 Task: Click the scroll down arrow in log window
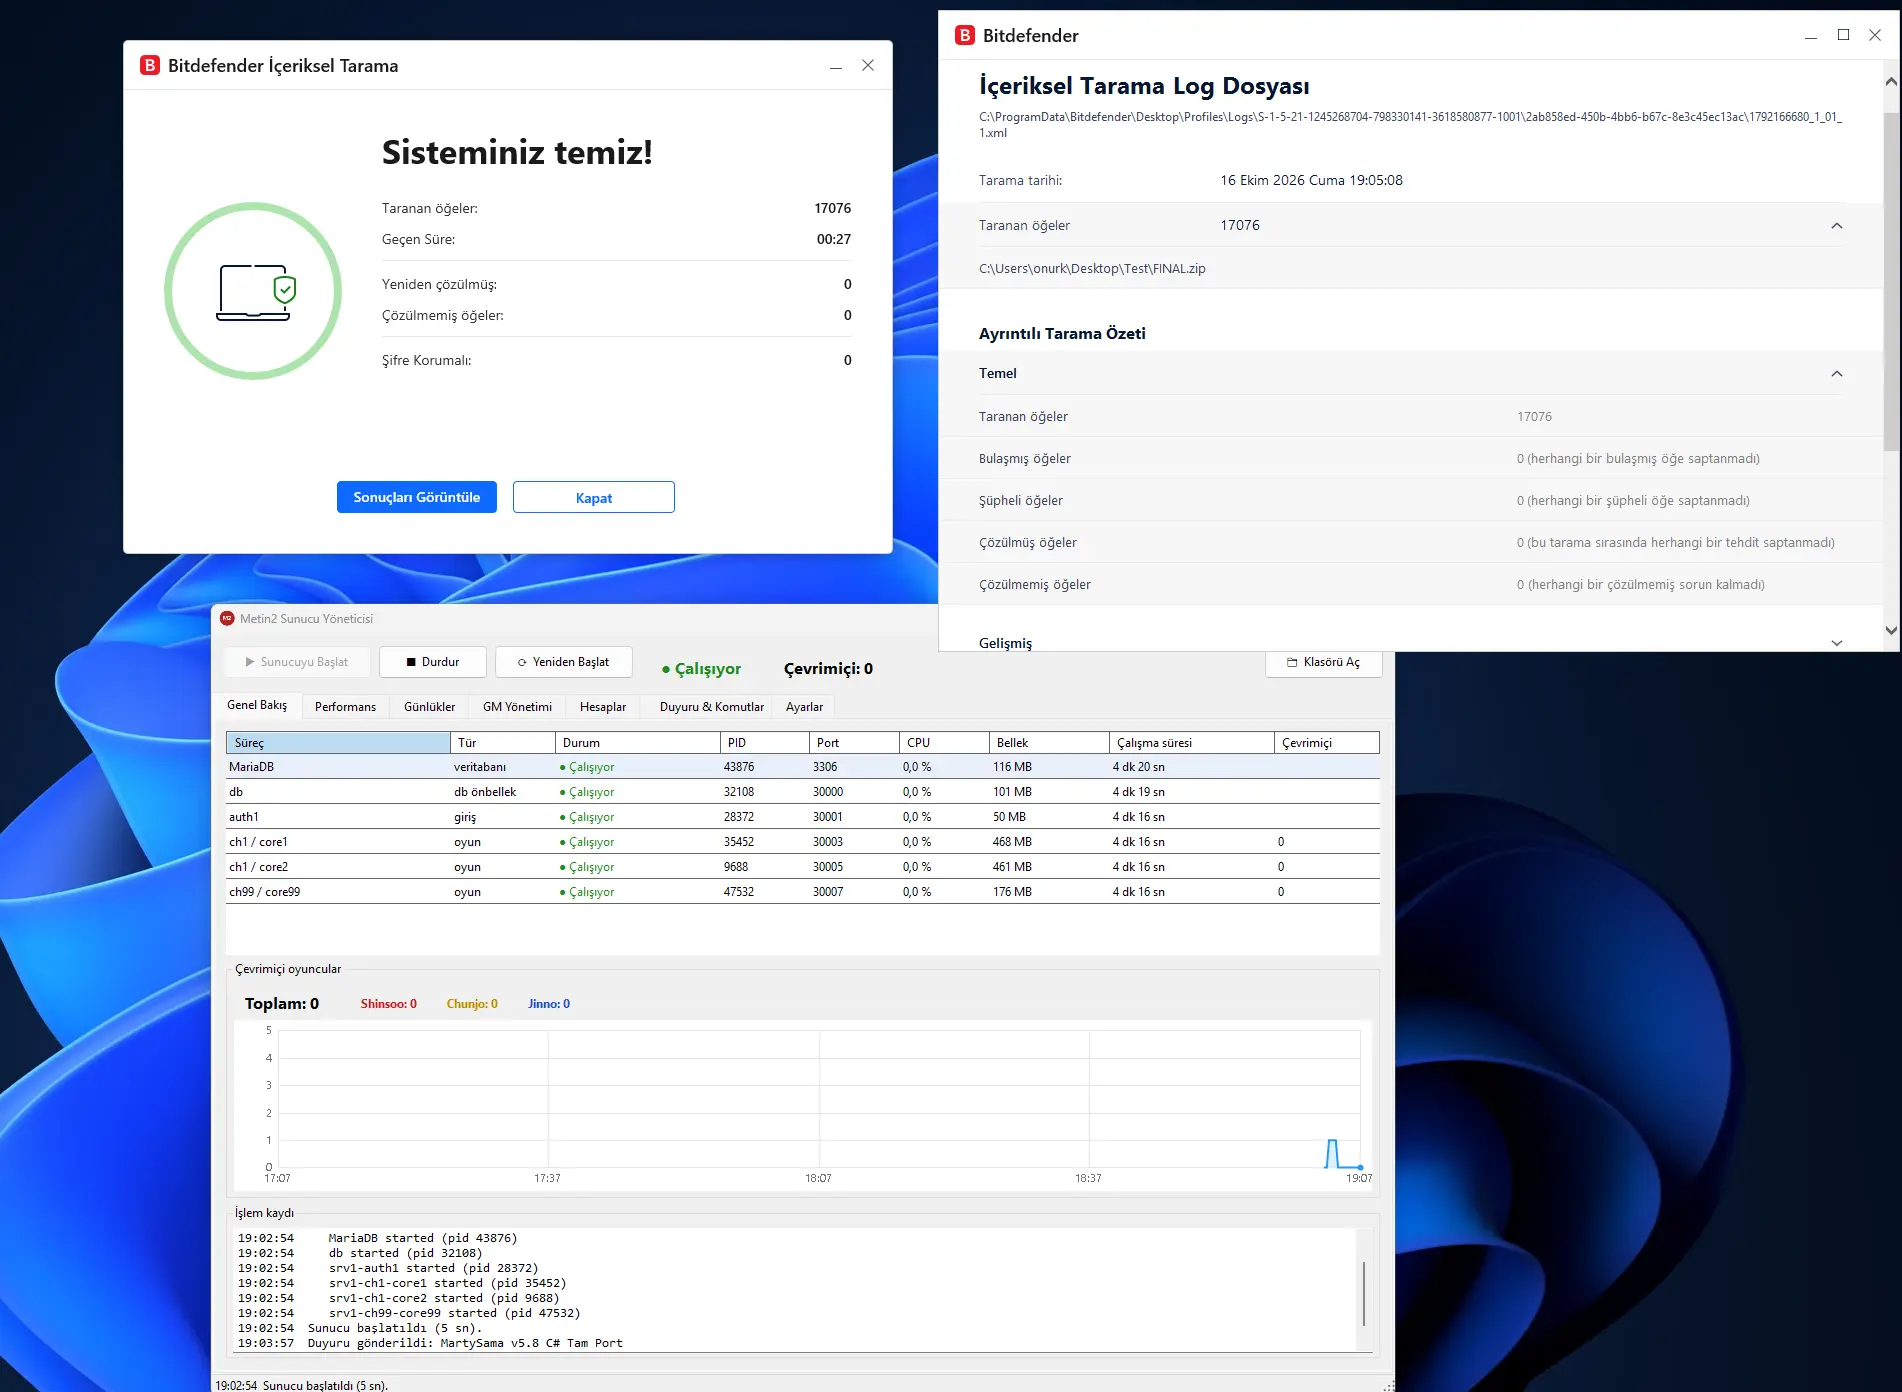(1890, 630)
